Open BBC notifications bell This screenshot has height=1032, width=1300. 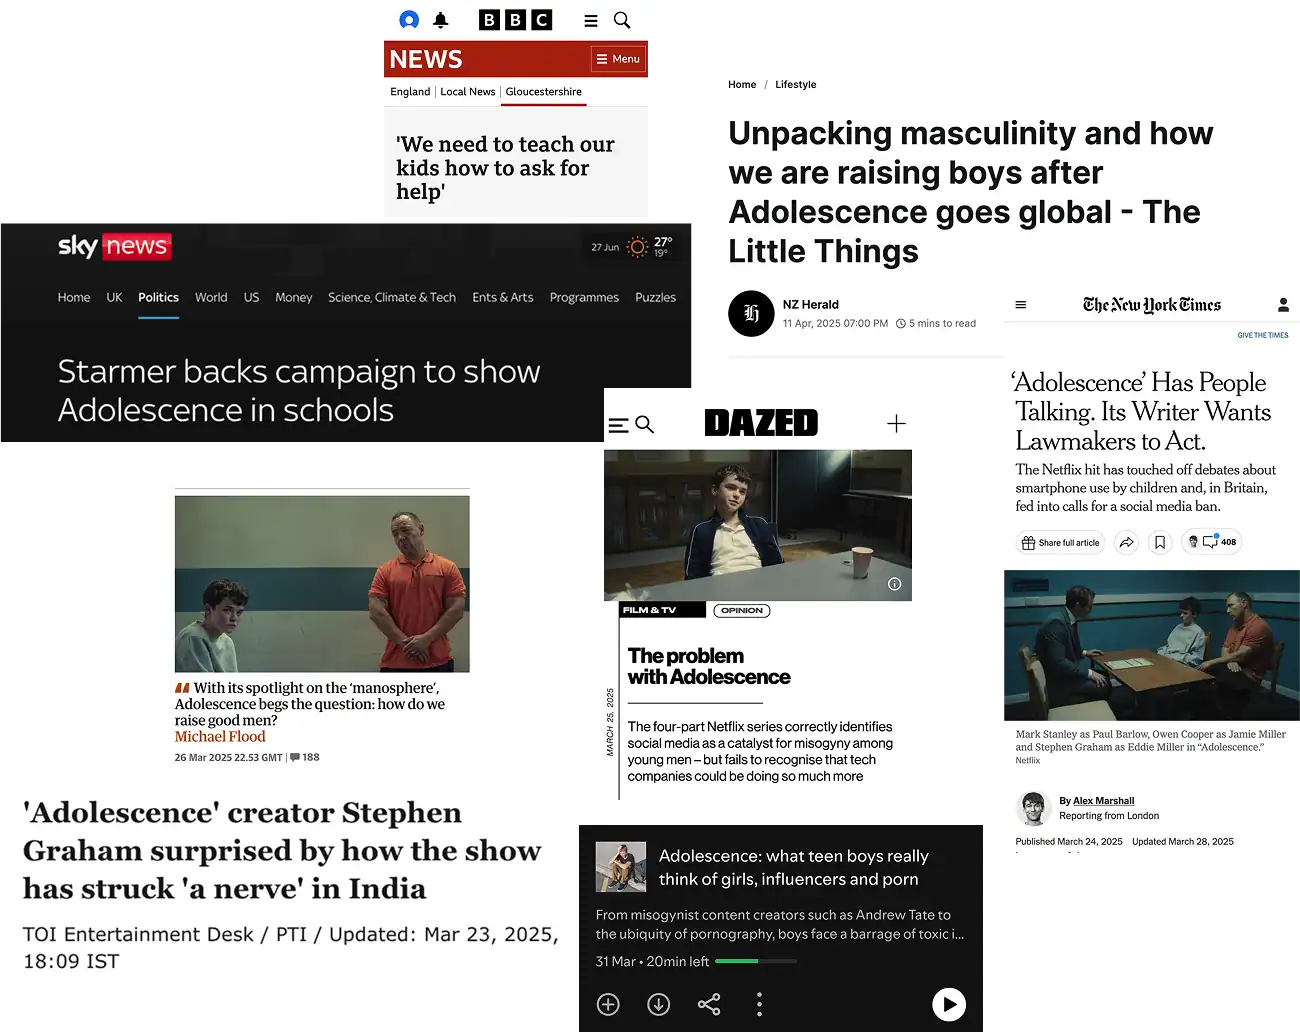coord(441,20)
